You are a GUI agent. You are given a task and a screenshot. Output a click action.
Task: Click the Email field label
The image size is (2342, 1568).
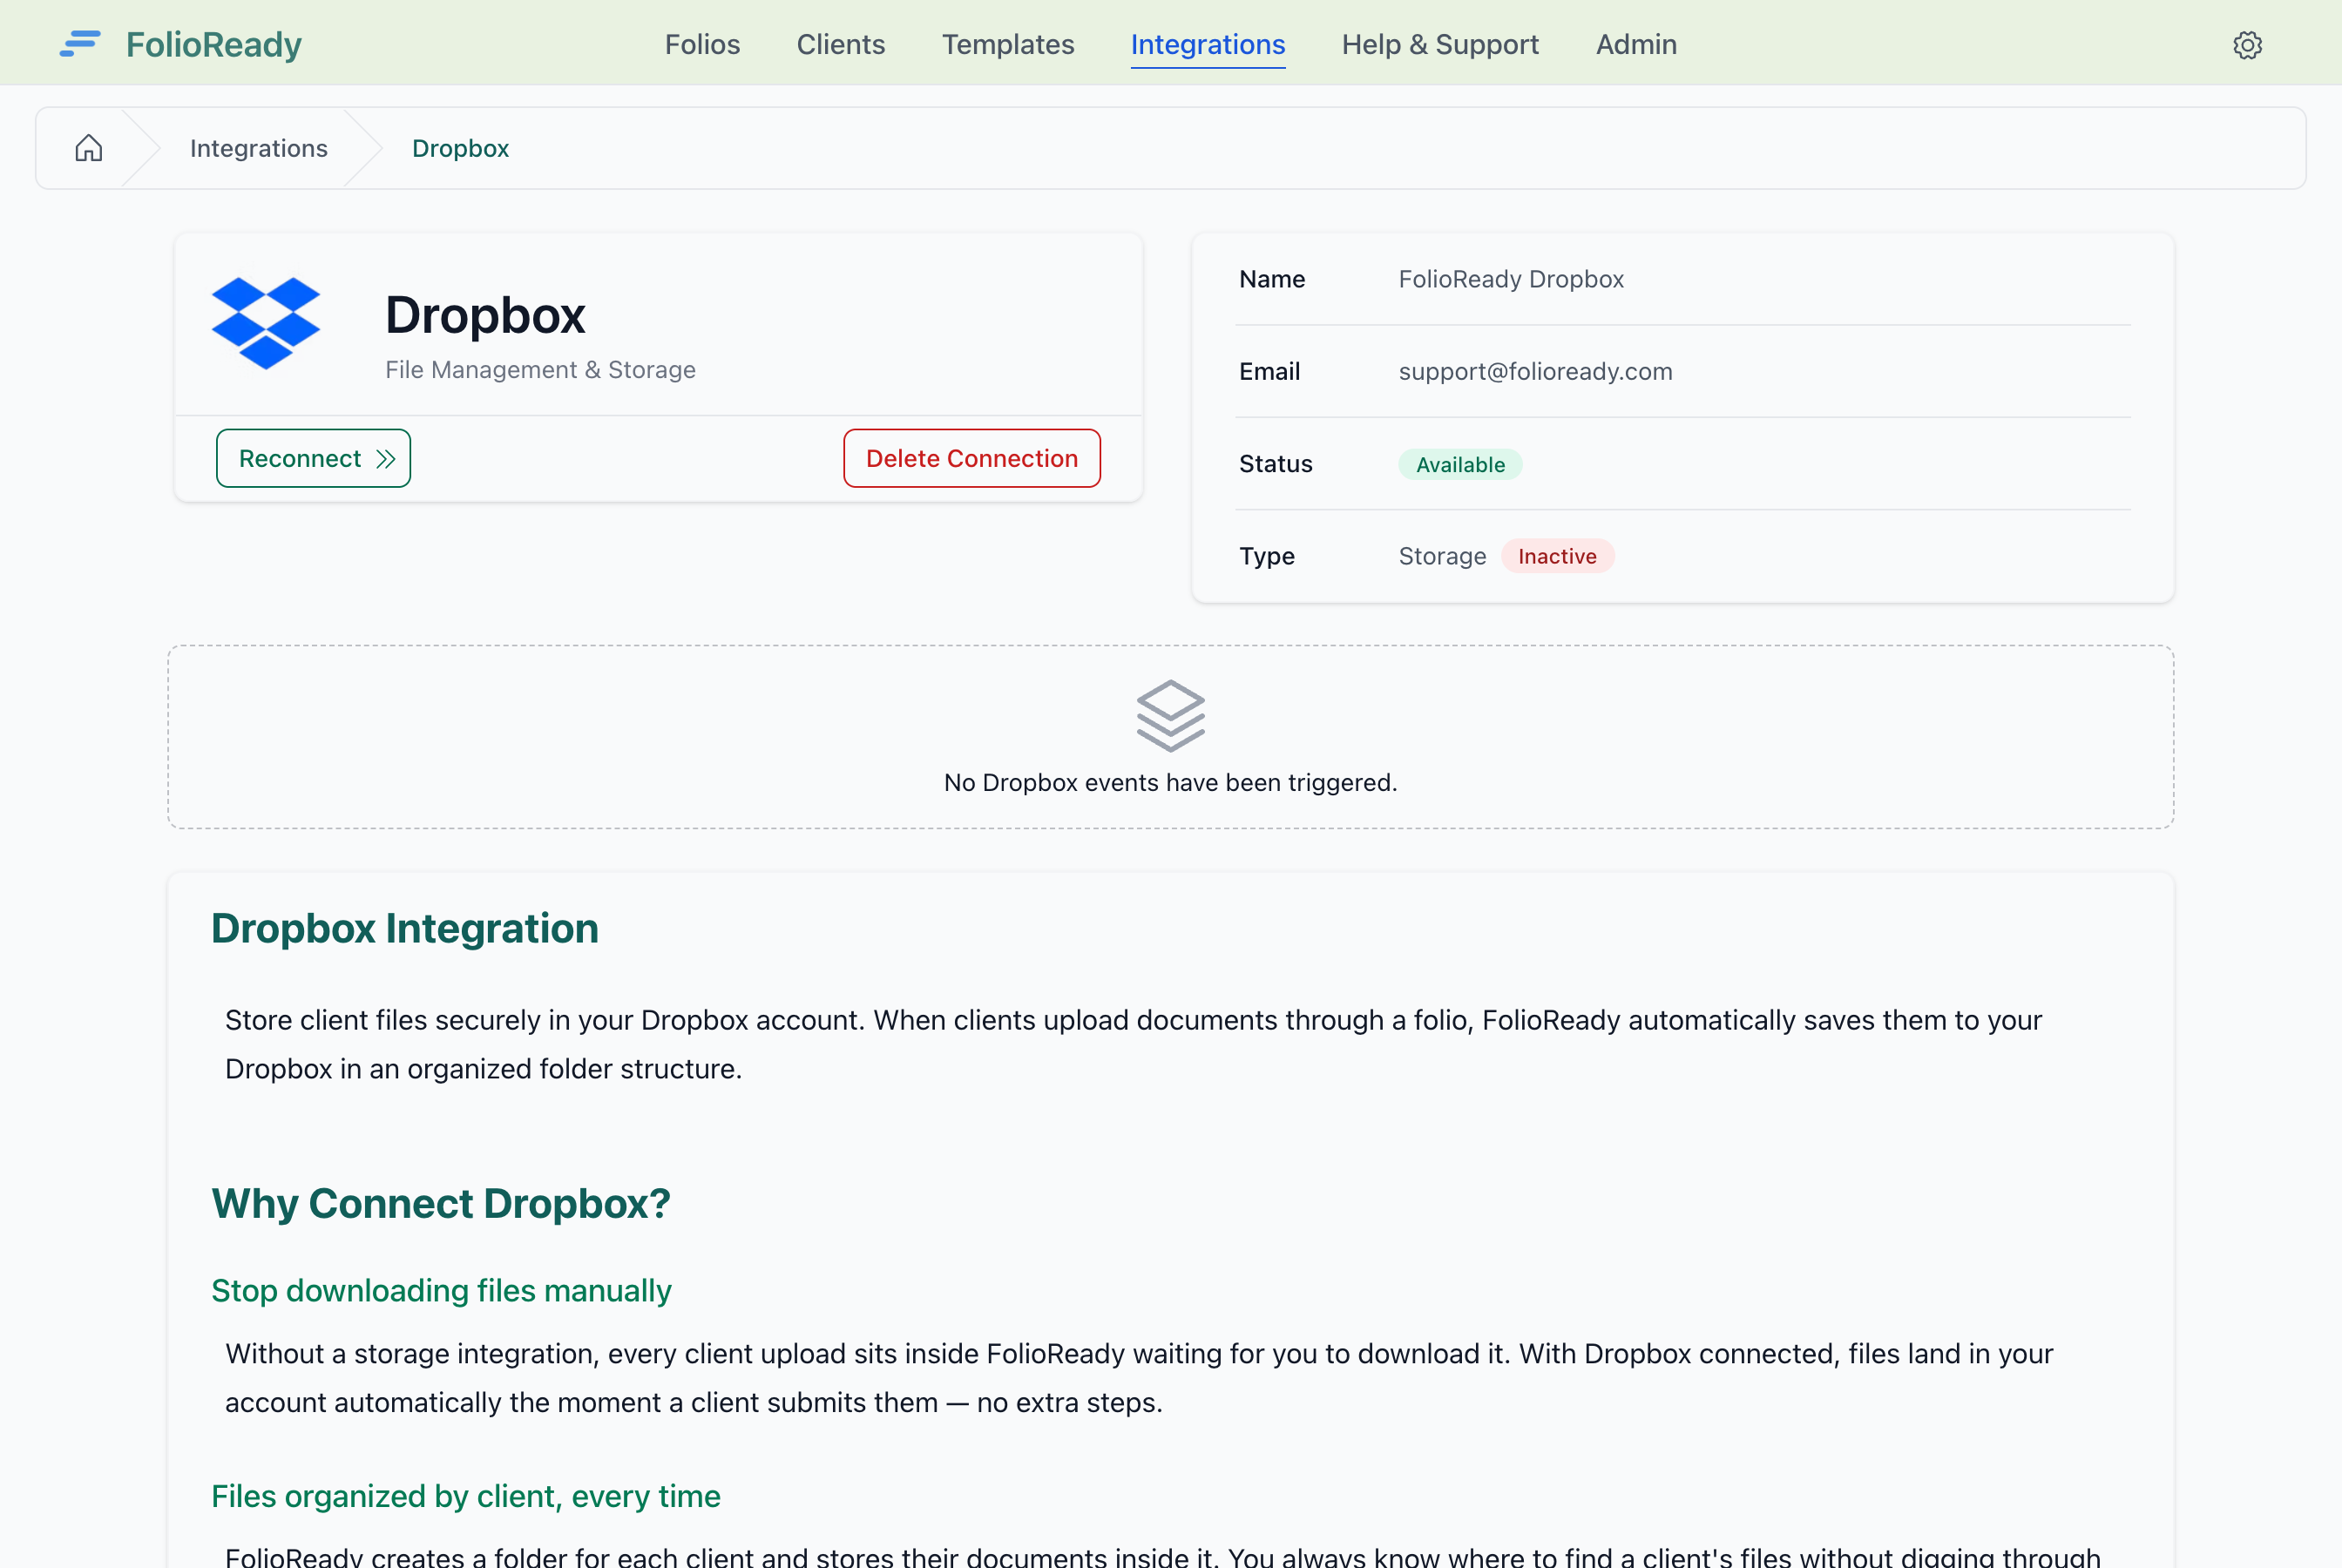(1269, 371)
